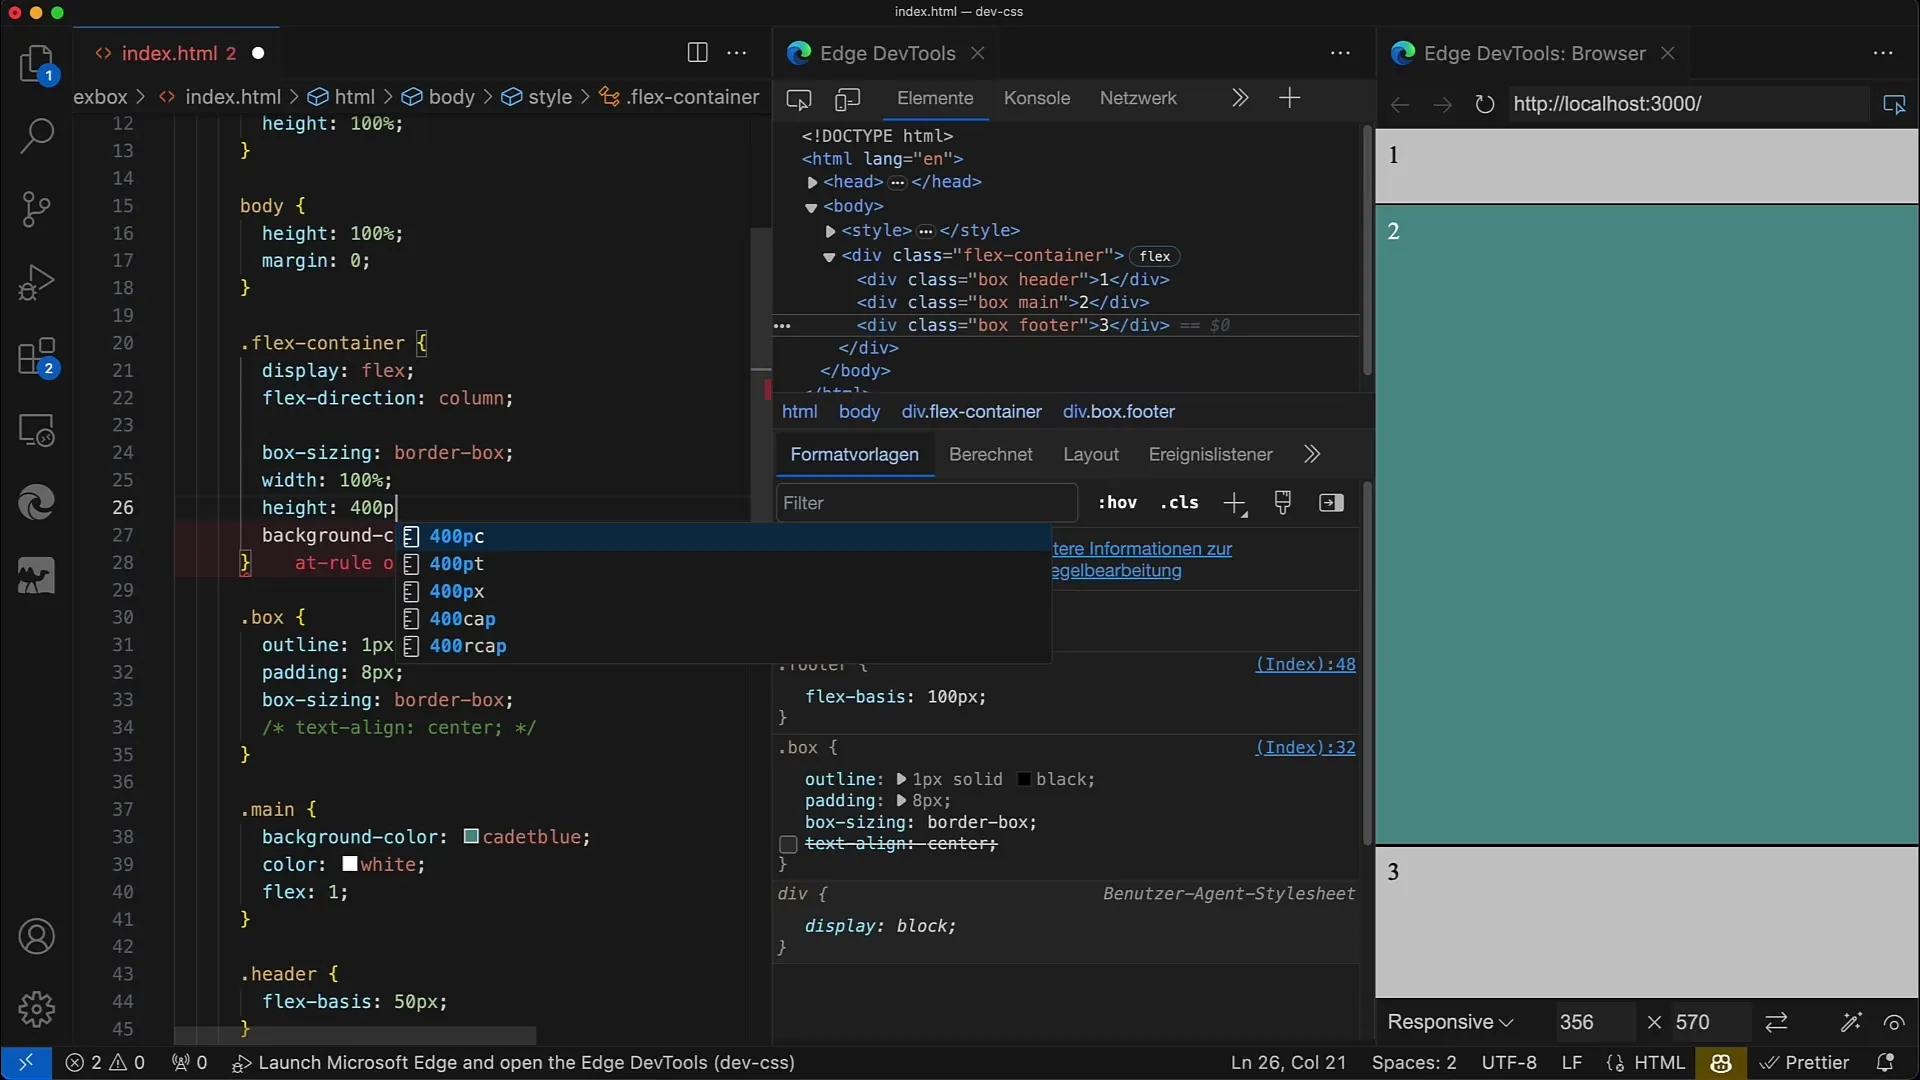Click the Prettier status bar item
This screenshot has height=1080, width=1920.
pos(1805,1062)
